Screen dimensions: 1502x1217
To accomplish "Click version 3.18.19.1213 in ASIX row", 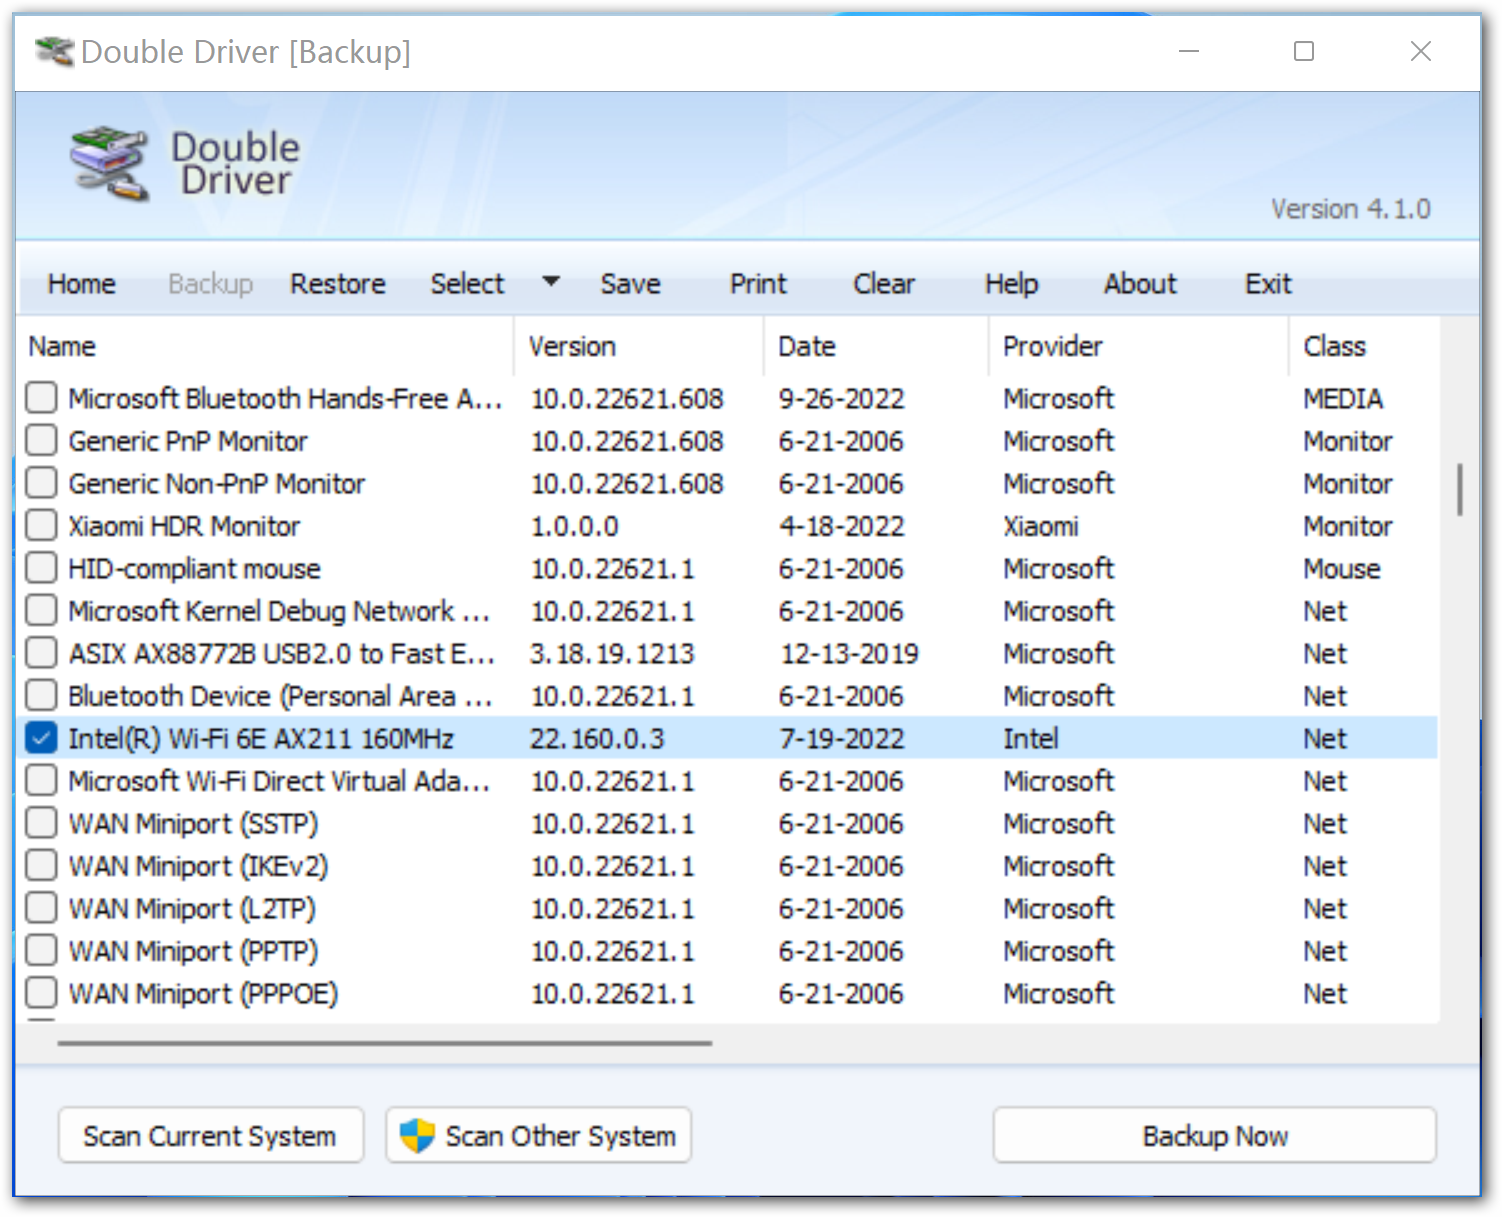I will [x=612, y=654].
